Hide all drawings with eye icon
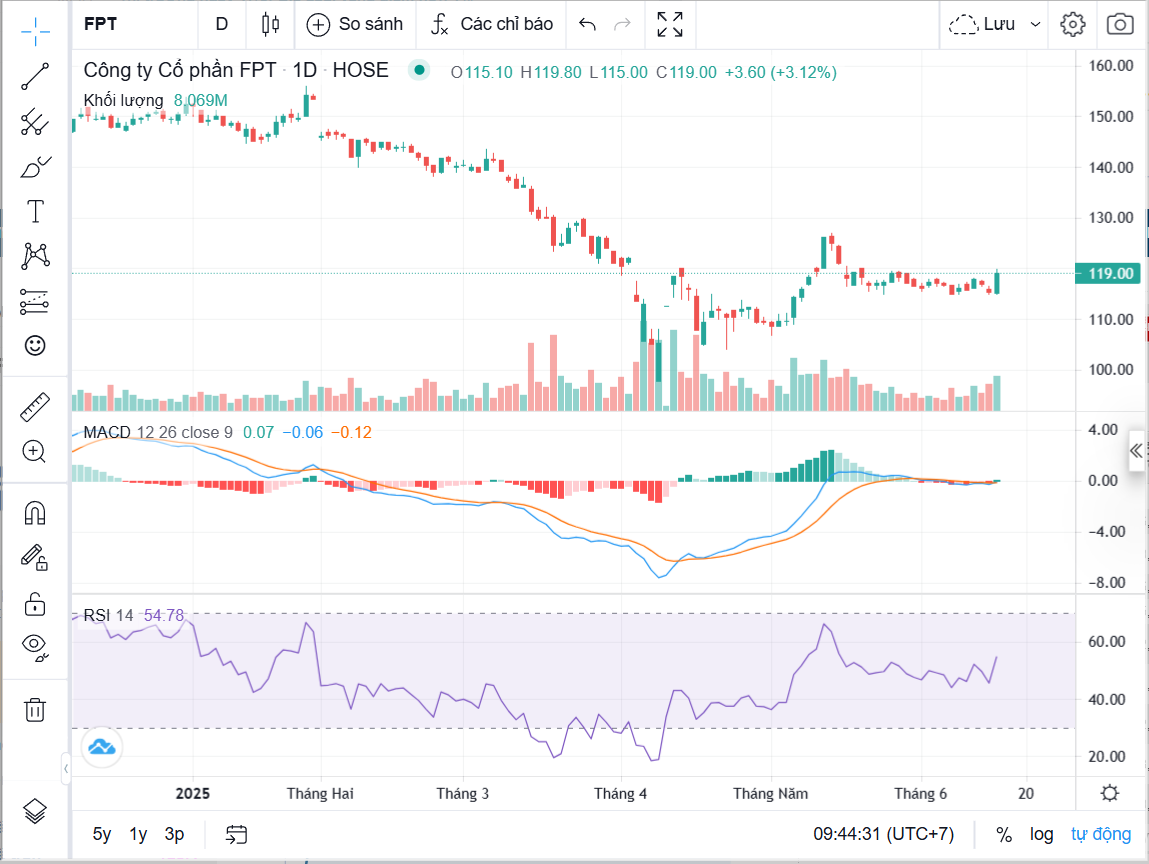This screenshot has height=864, width=1149. pyautogui.click(x=35, y=647)
